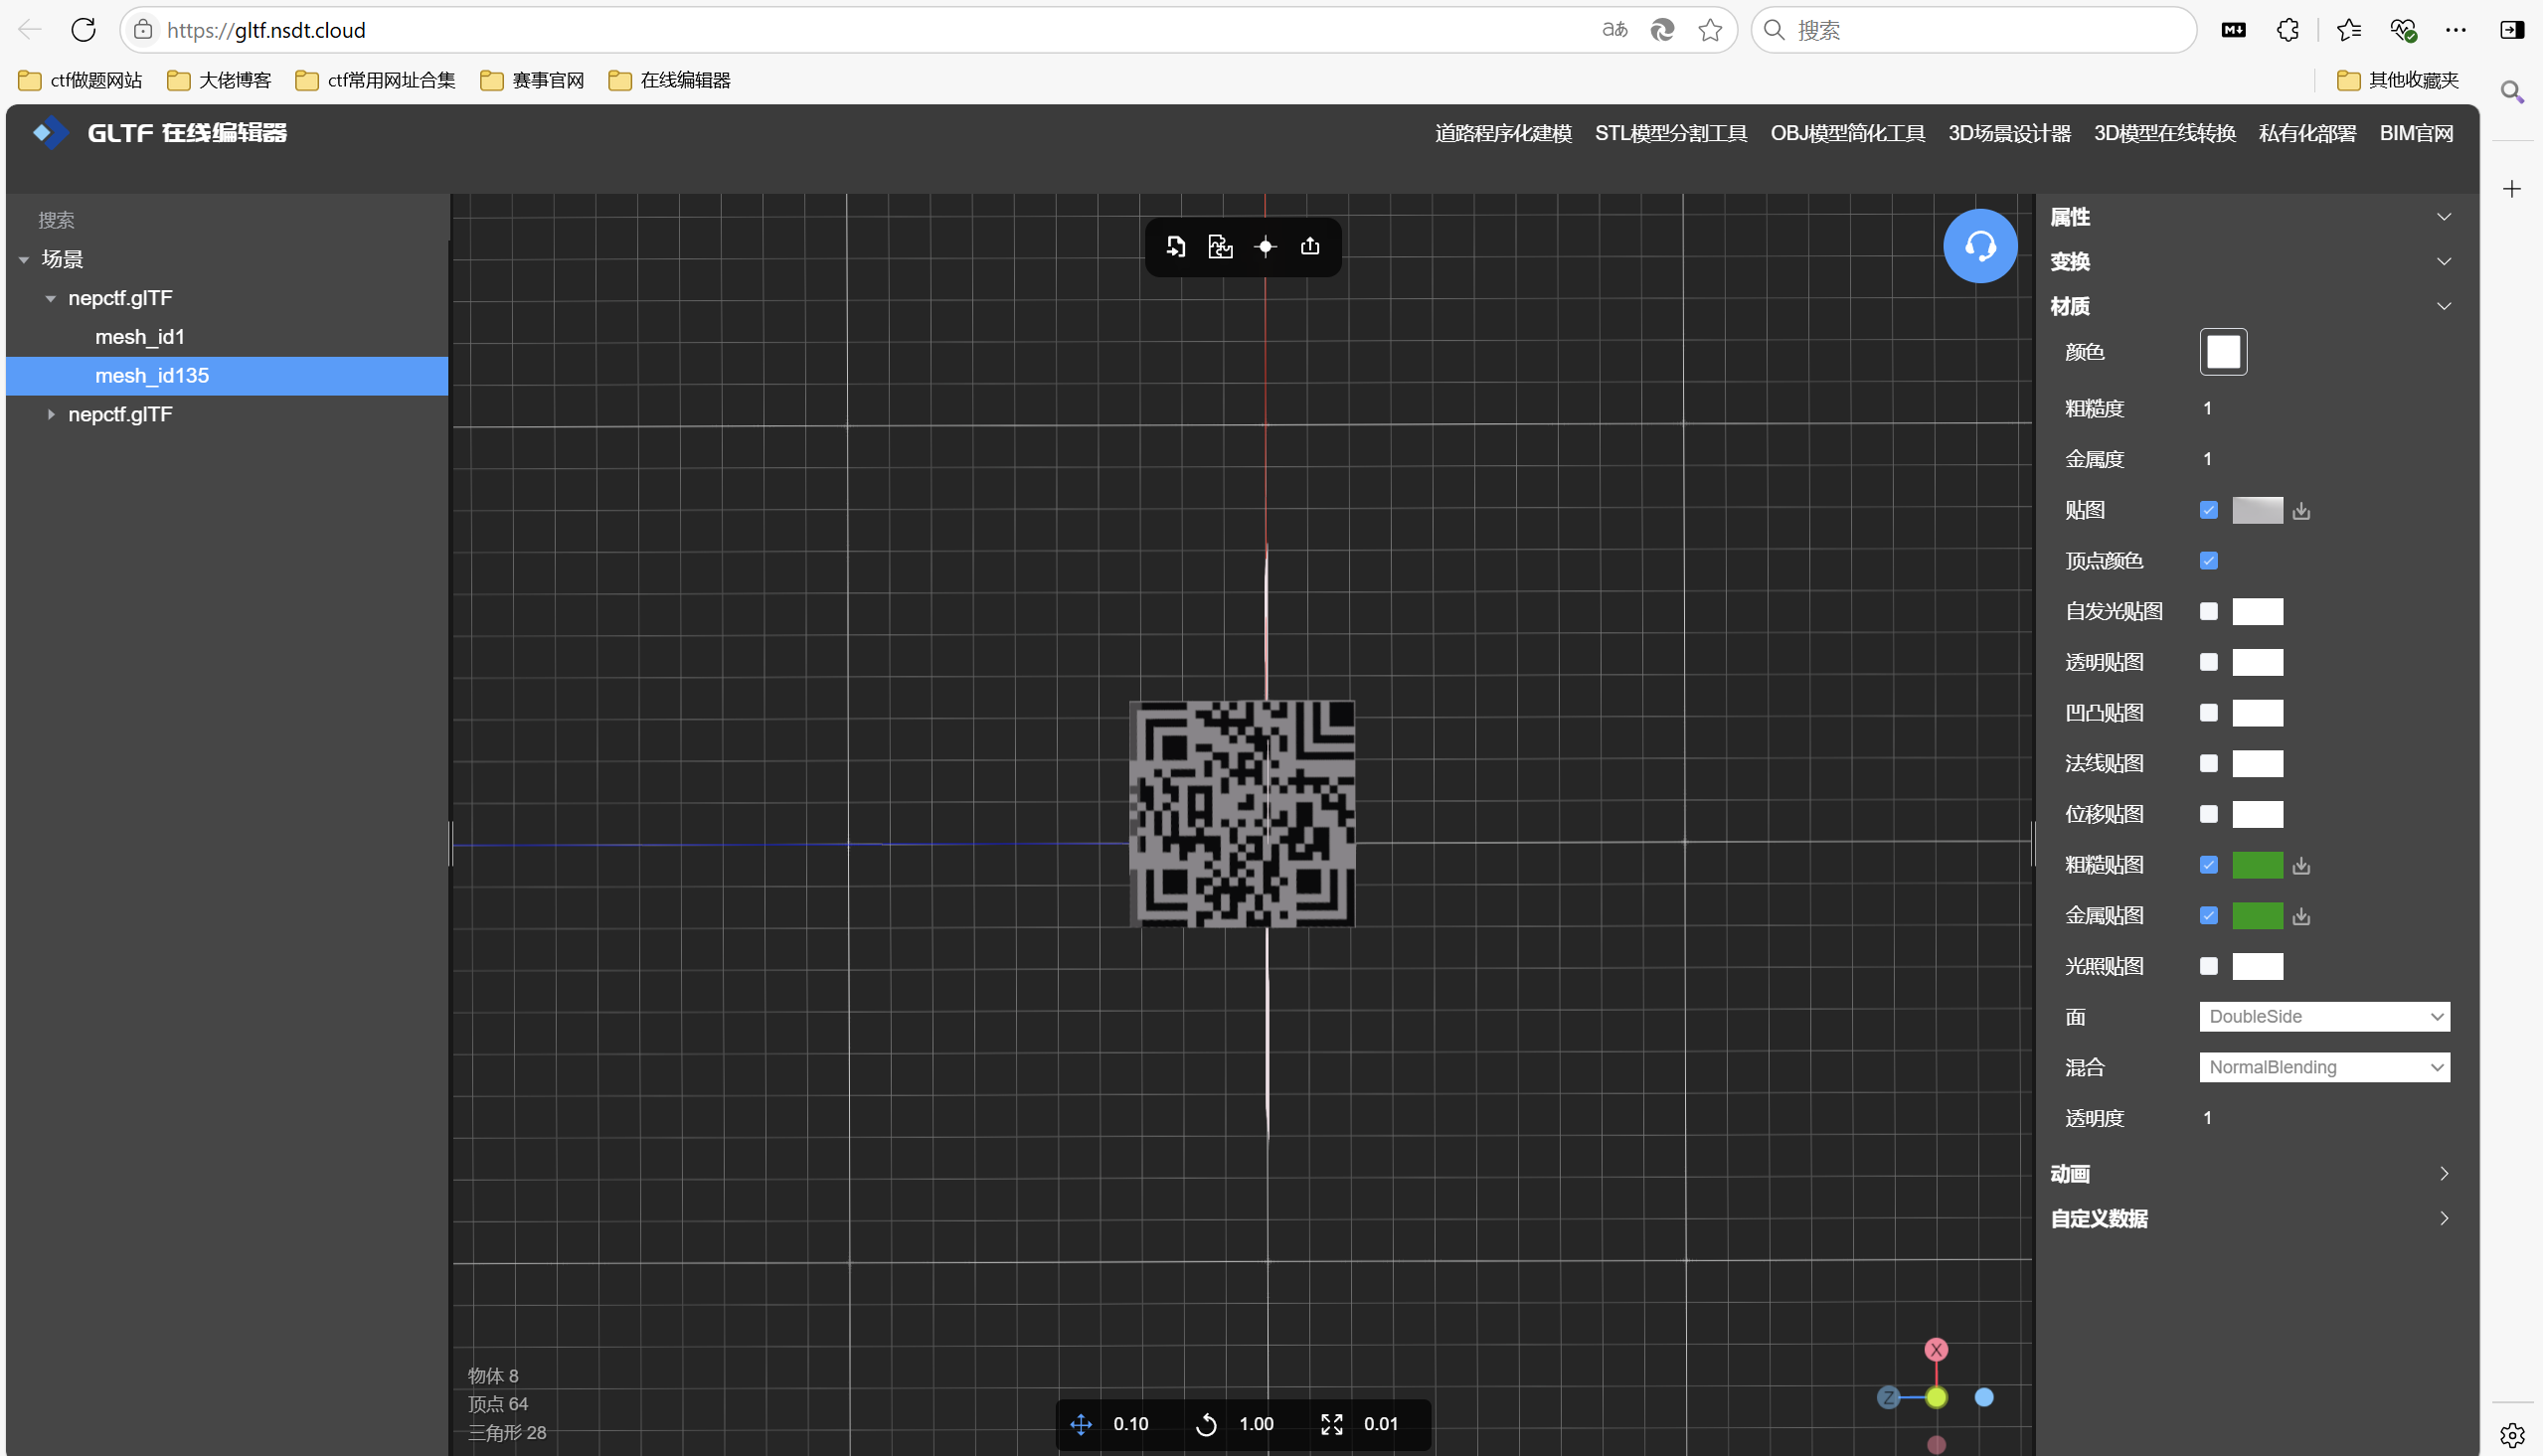The image size is (2543, 1456).
Task: Open the 颜色 white color swatch
Action: click(x=2223, y=352)
